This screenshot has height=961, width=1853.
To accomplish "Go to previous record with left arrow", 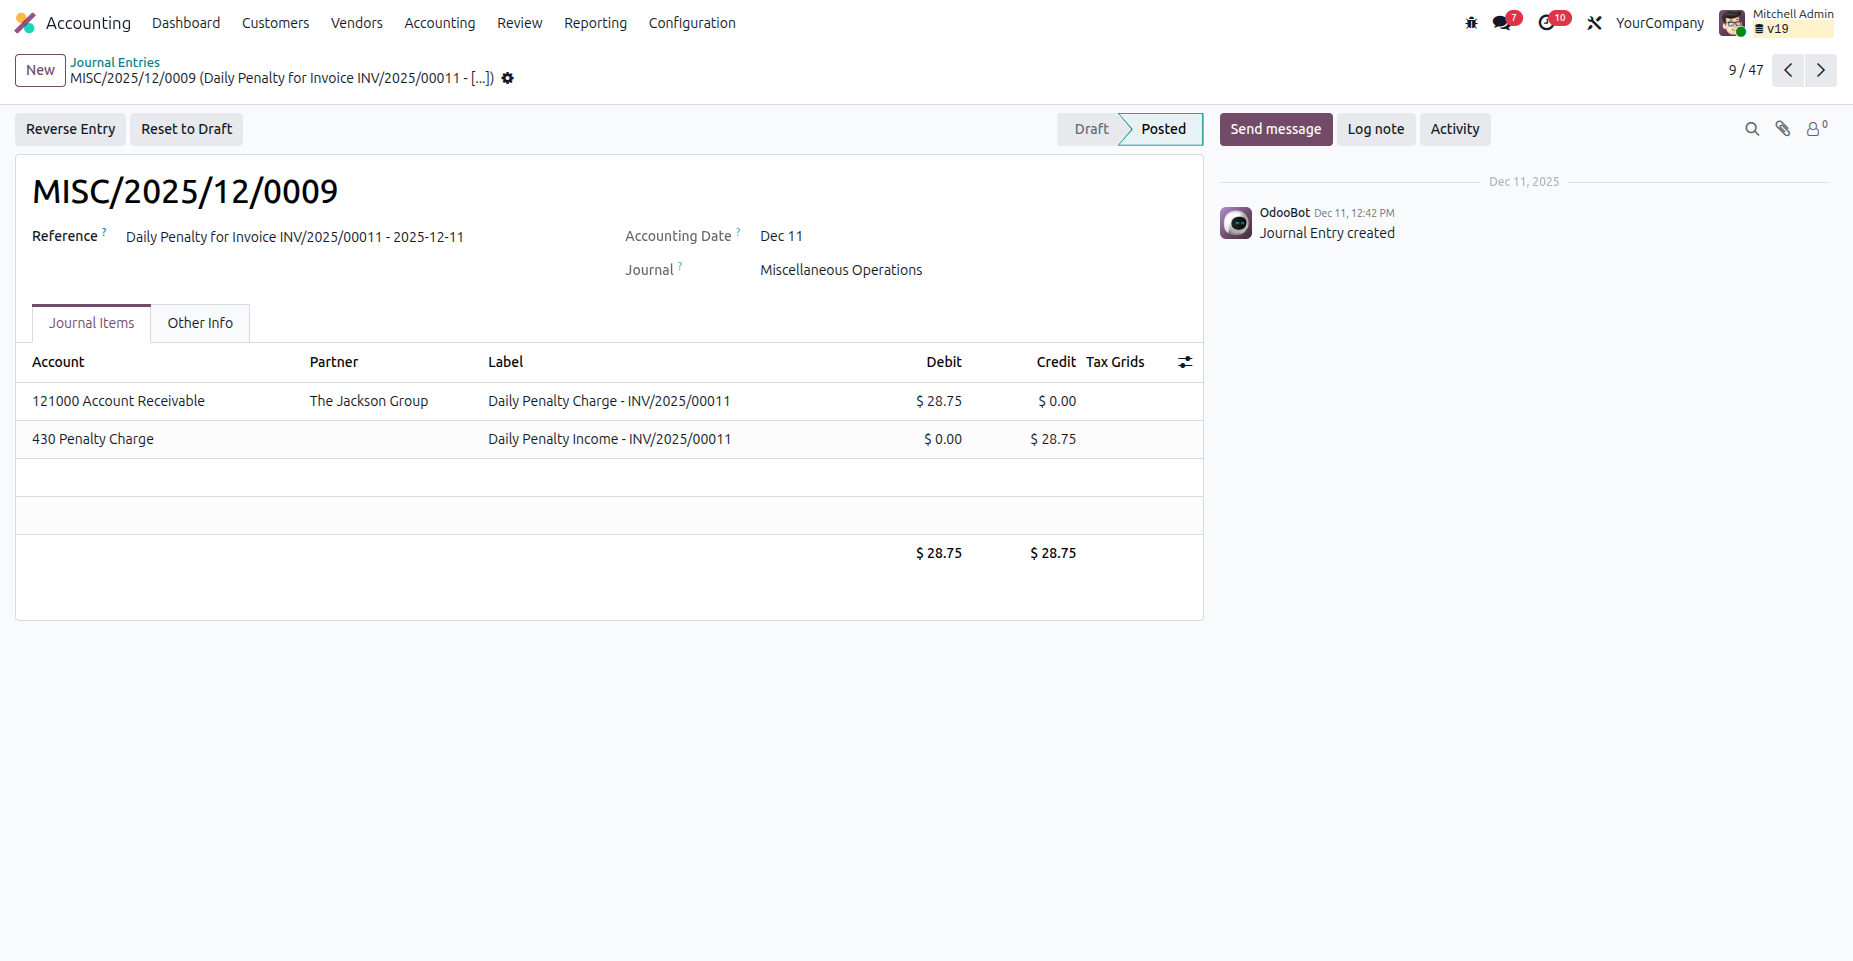I will 1788,70.
